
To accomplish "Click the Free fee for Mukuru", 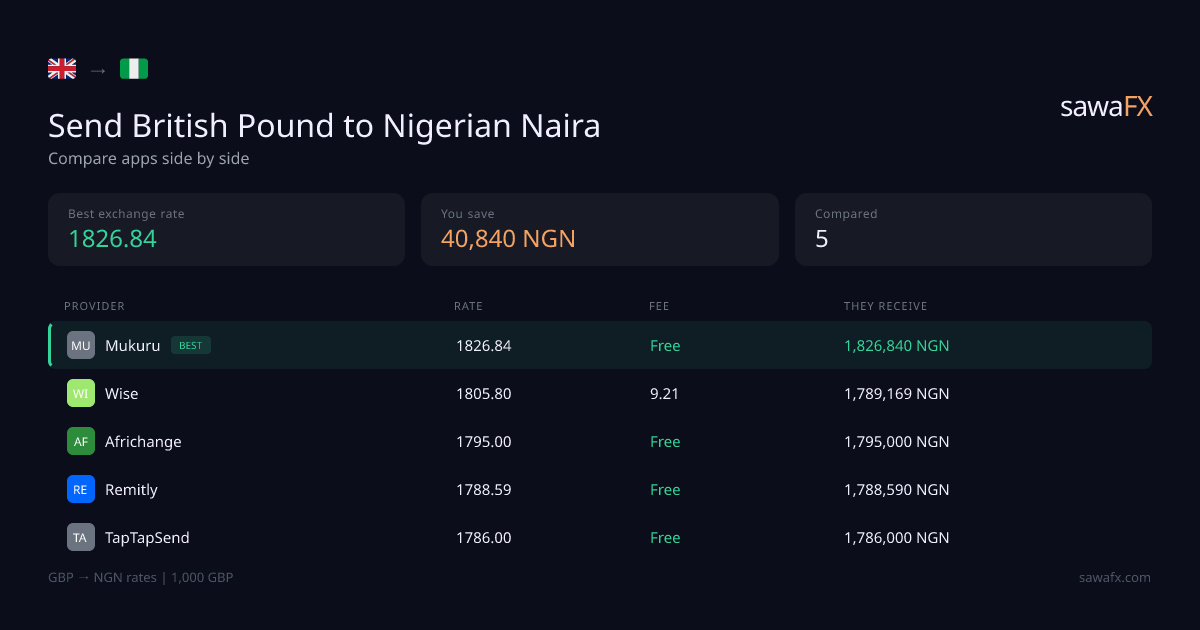I will (x=665, y=345).
